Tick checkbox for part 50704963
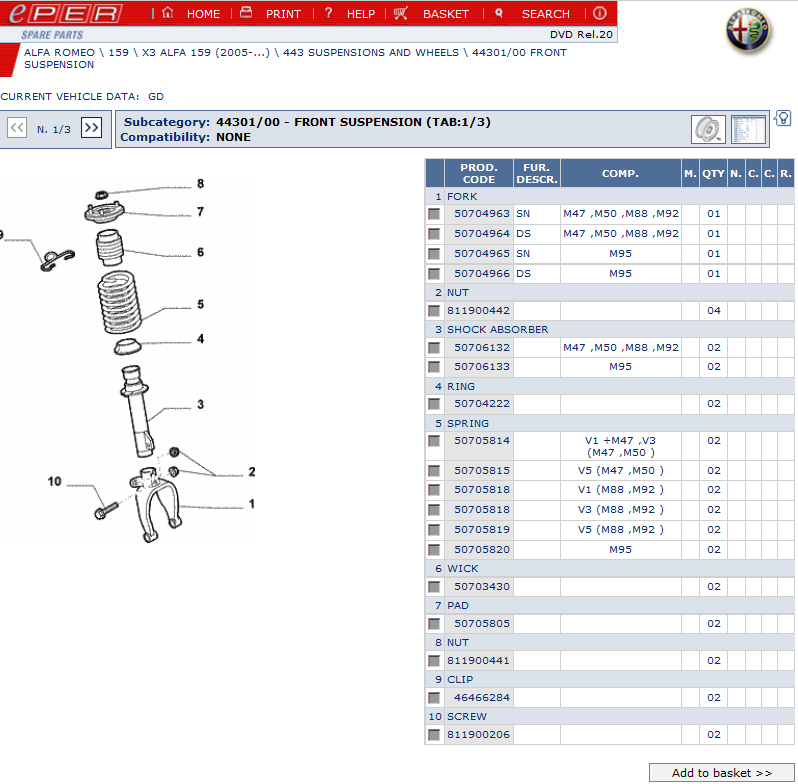Image resolution: width=798 pixels, height=784 pixels. click(x=434, y=214)
